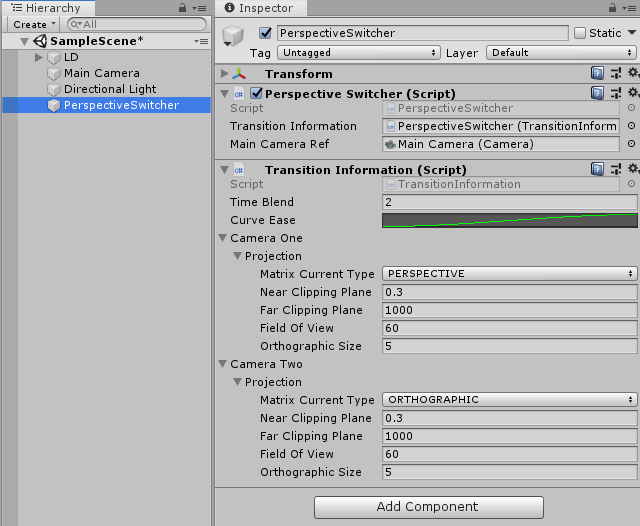
Task: Open Perspective Switcher gear settings
Action: [x=633, y=93]
